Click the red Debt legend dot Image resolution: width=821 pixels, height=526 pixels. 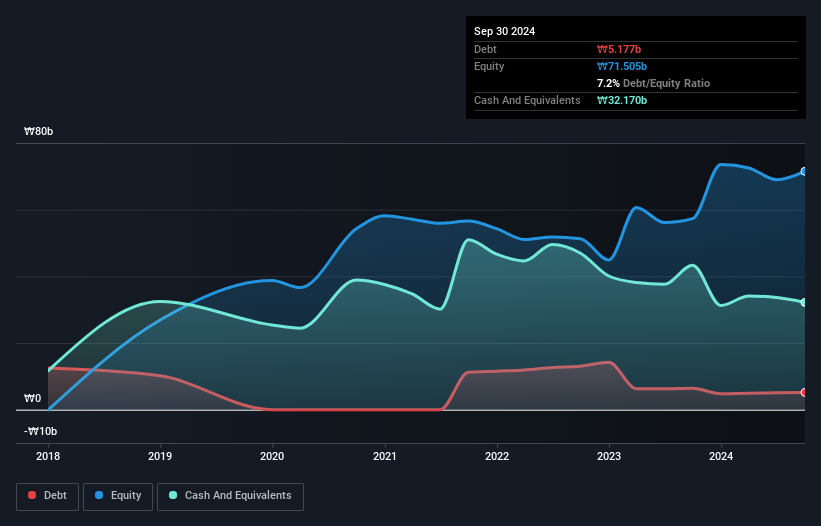(x=32, y=495)
